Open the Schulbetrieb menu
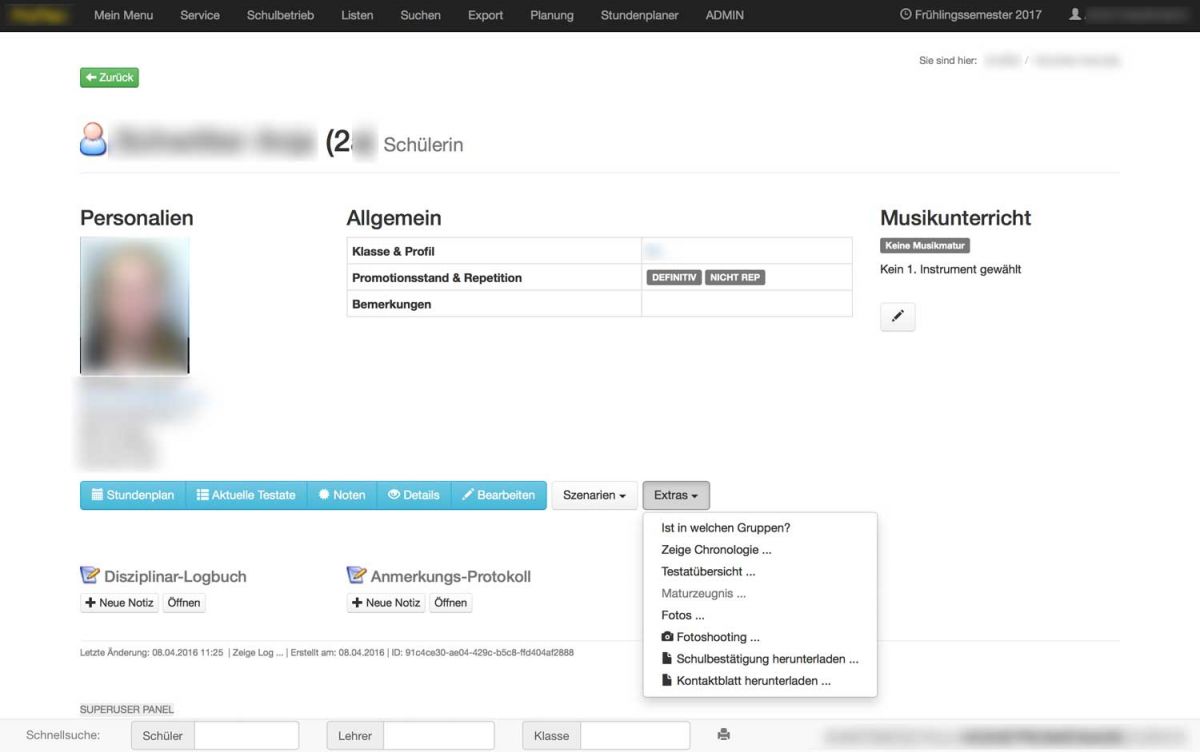 click(280, 15)
